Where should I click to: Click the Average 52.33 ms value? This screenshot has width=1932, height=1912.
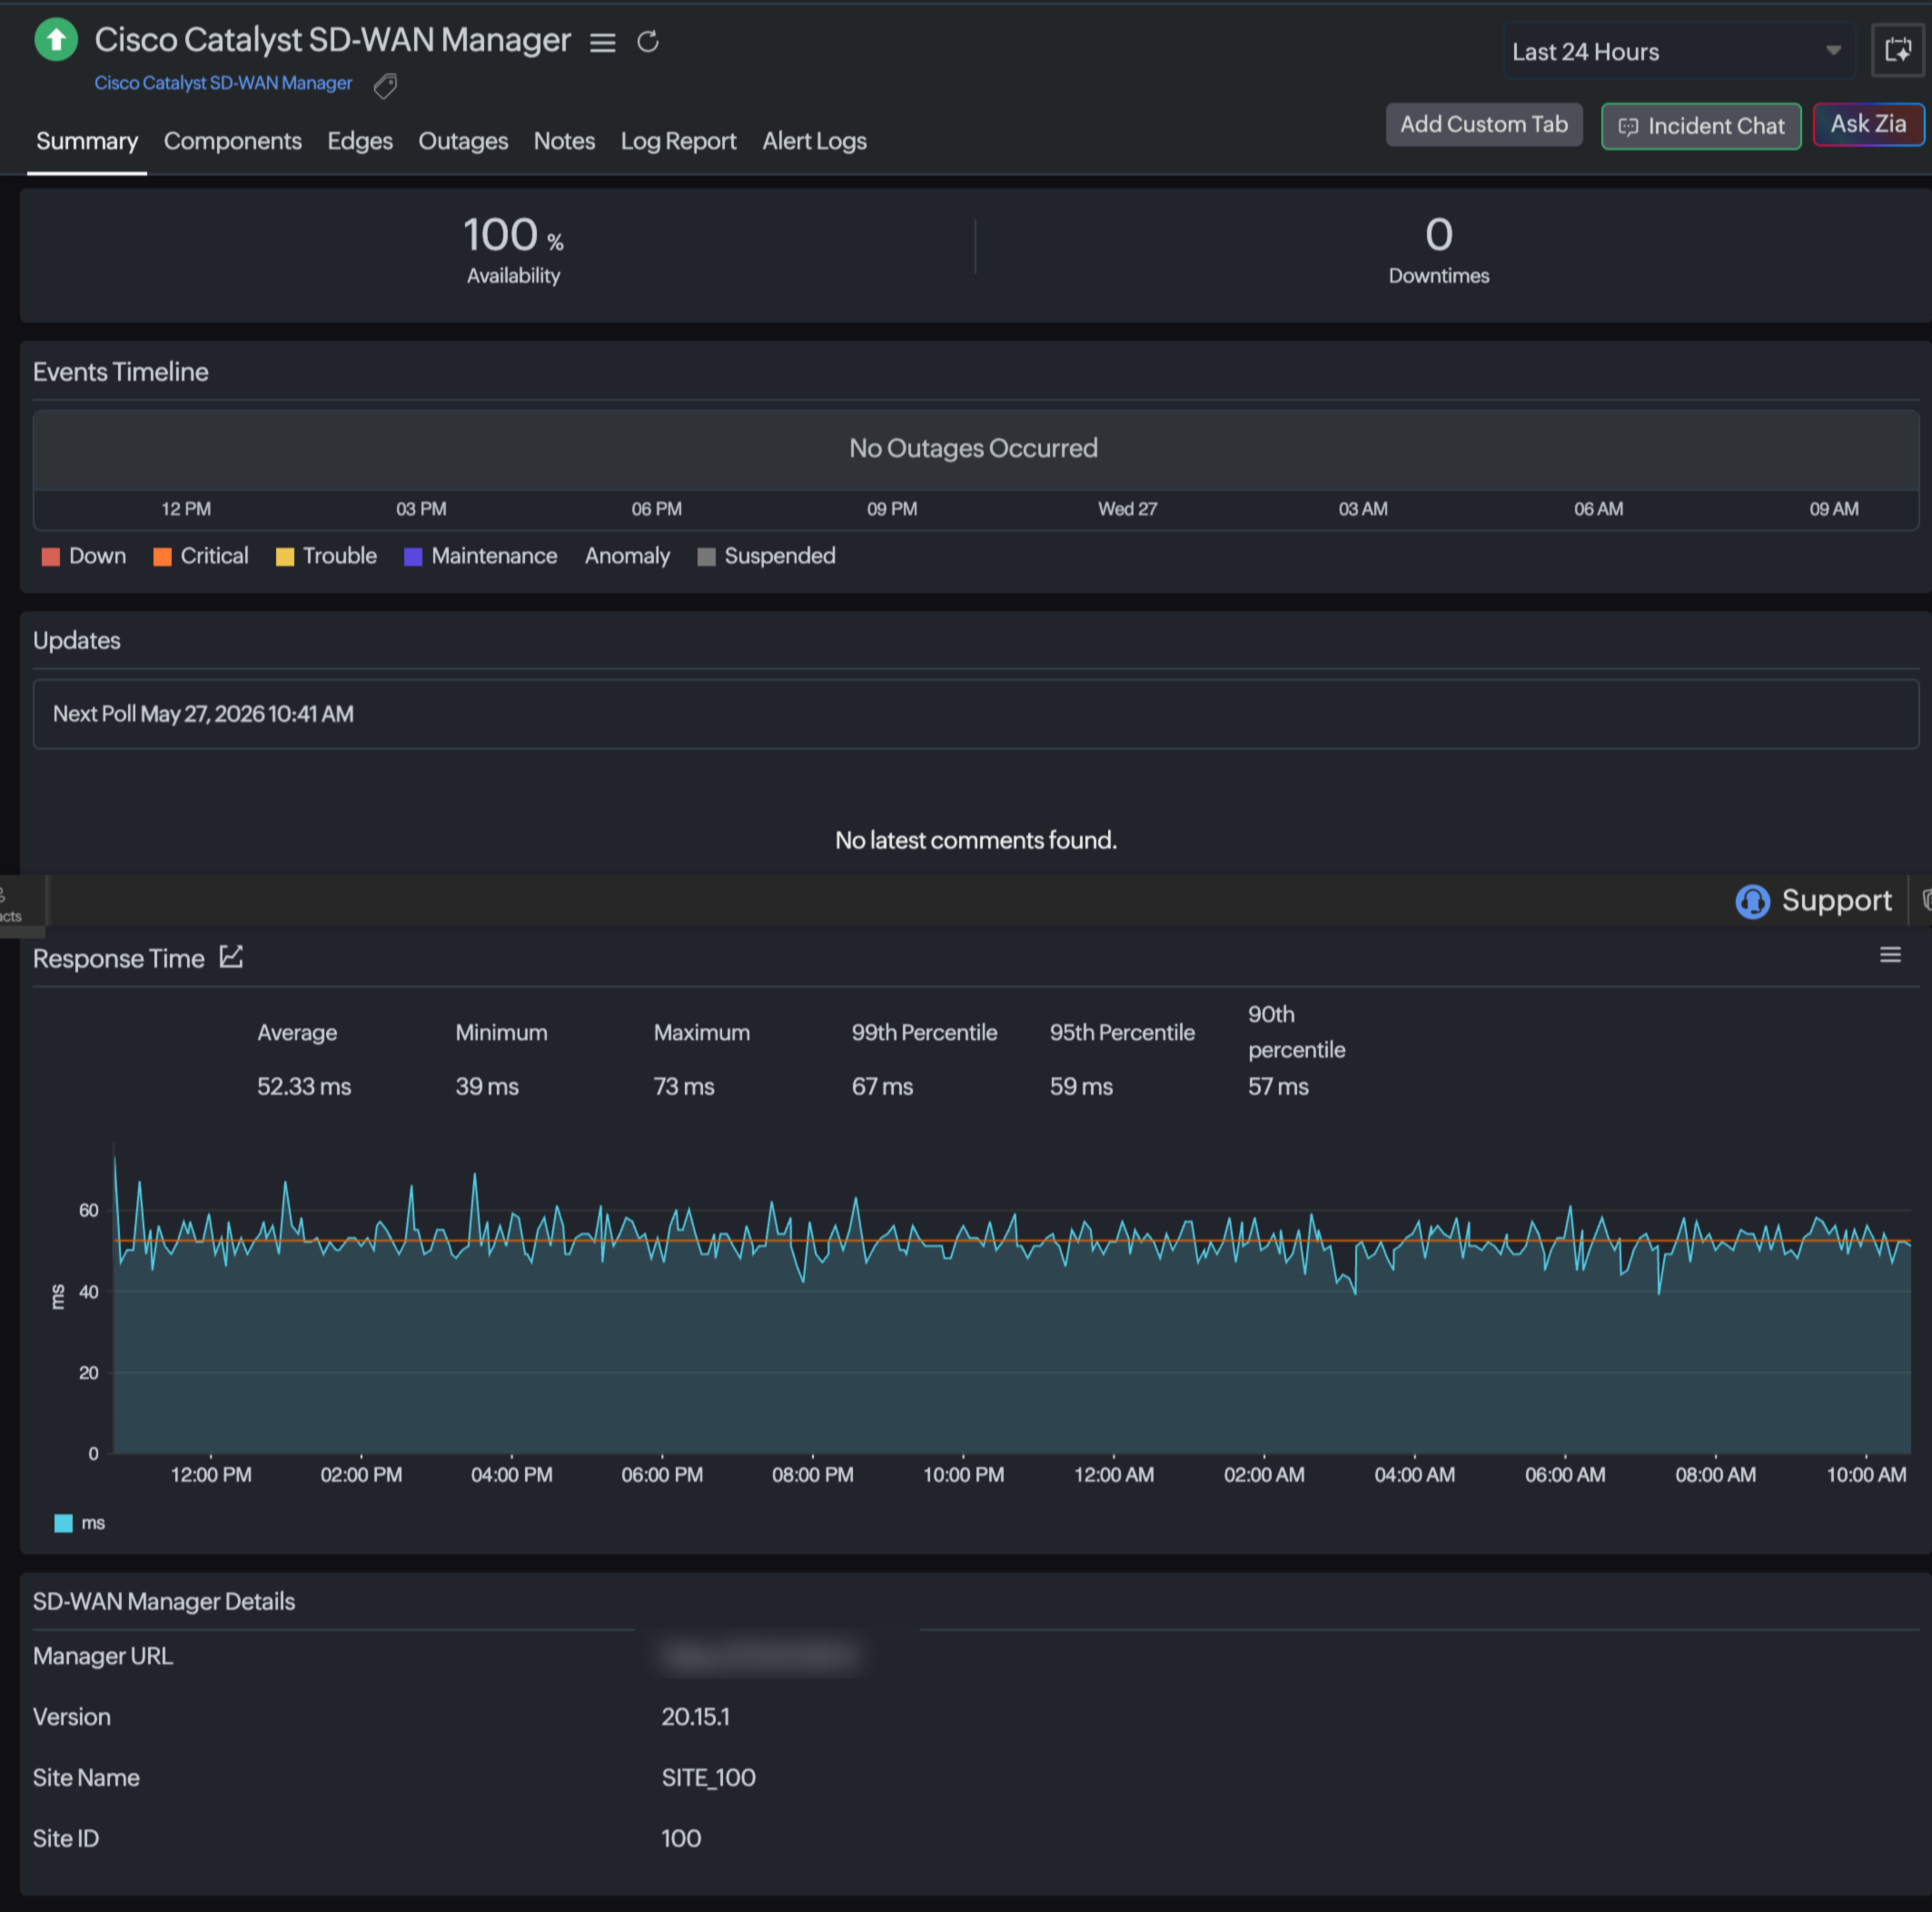pos(304,1087)
